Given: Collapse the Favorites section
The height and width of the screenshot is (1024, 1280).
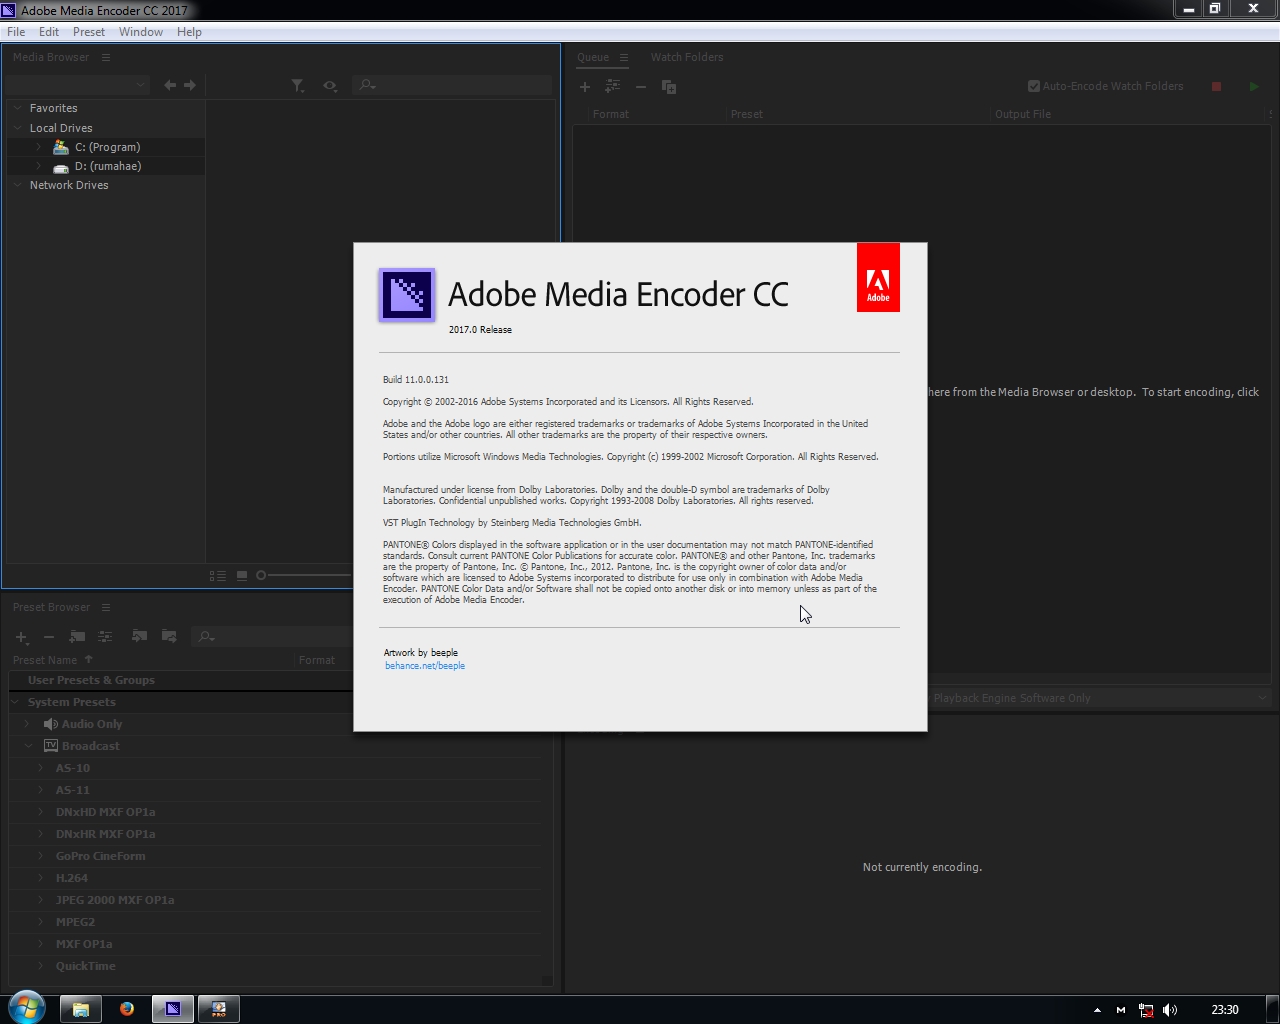Looking at the screenshot, I should (17, 108).
